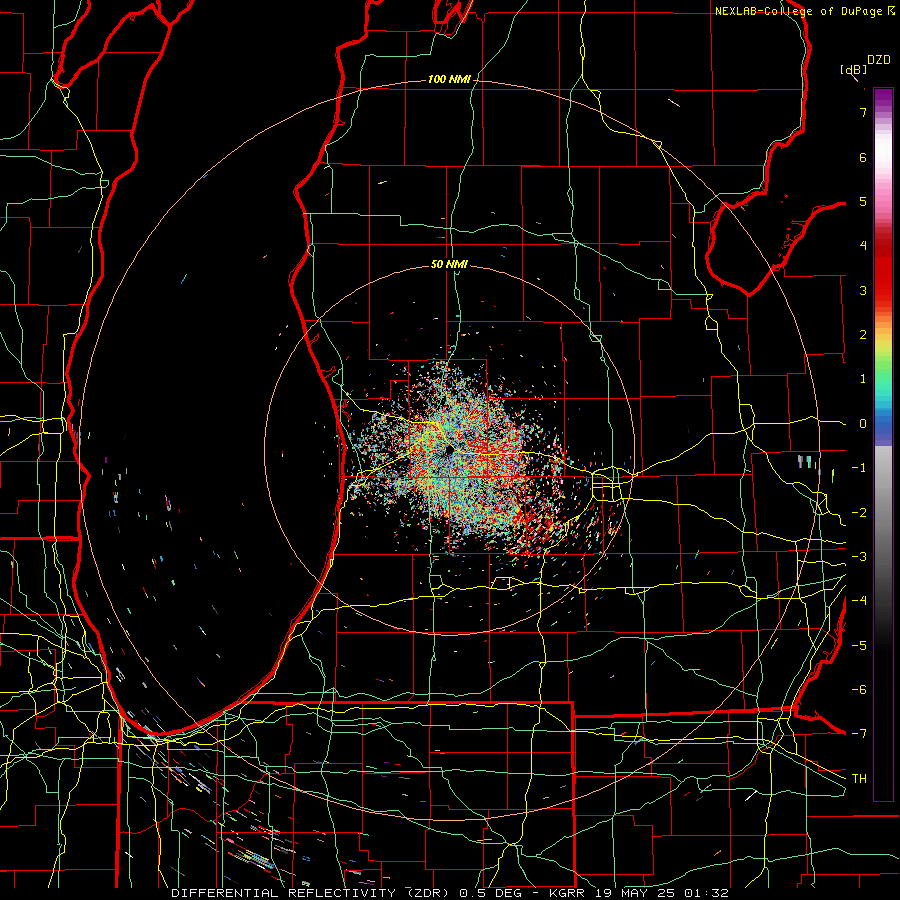The height and width of the screenshot is (900, 900).
Task: Click the -1 value on the color scale
Action: (859, 468)
